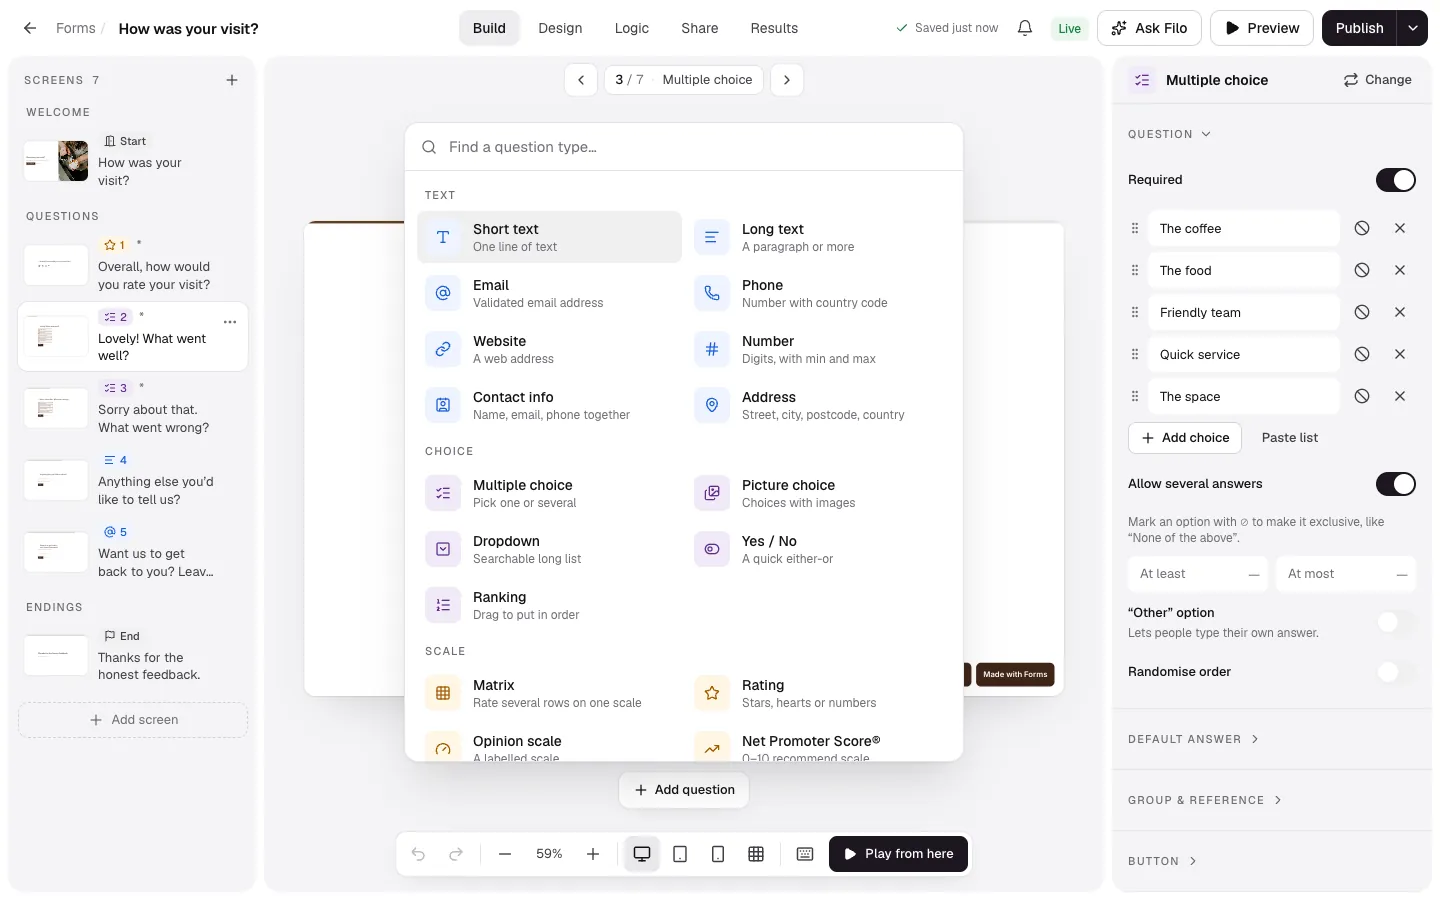The image size is (1440, 900).
Task: Toggle the Required switch
Action: (x=1396, y=180)
